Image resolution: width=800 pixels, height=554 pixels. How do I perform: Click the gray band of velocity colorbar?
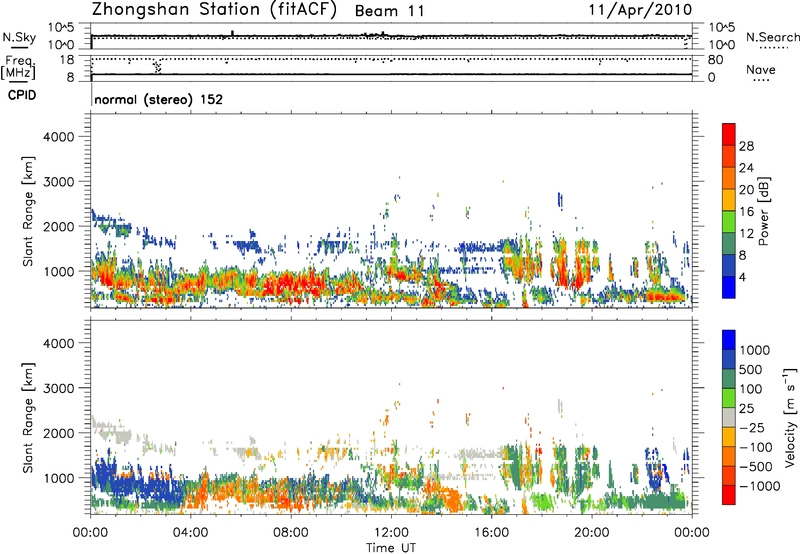pos(729,417)
